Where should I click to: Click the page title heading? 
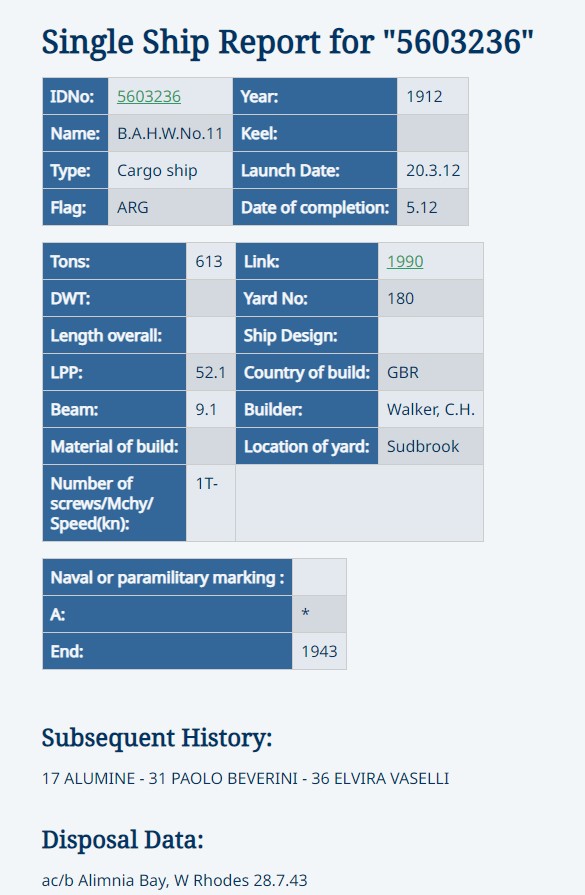(x=288, y=43)
